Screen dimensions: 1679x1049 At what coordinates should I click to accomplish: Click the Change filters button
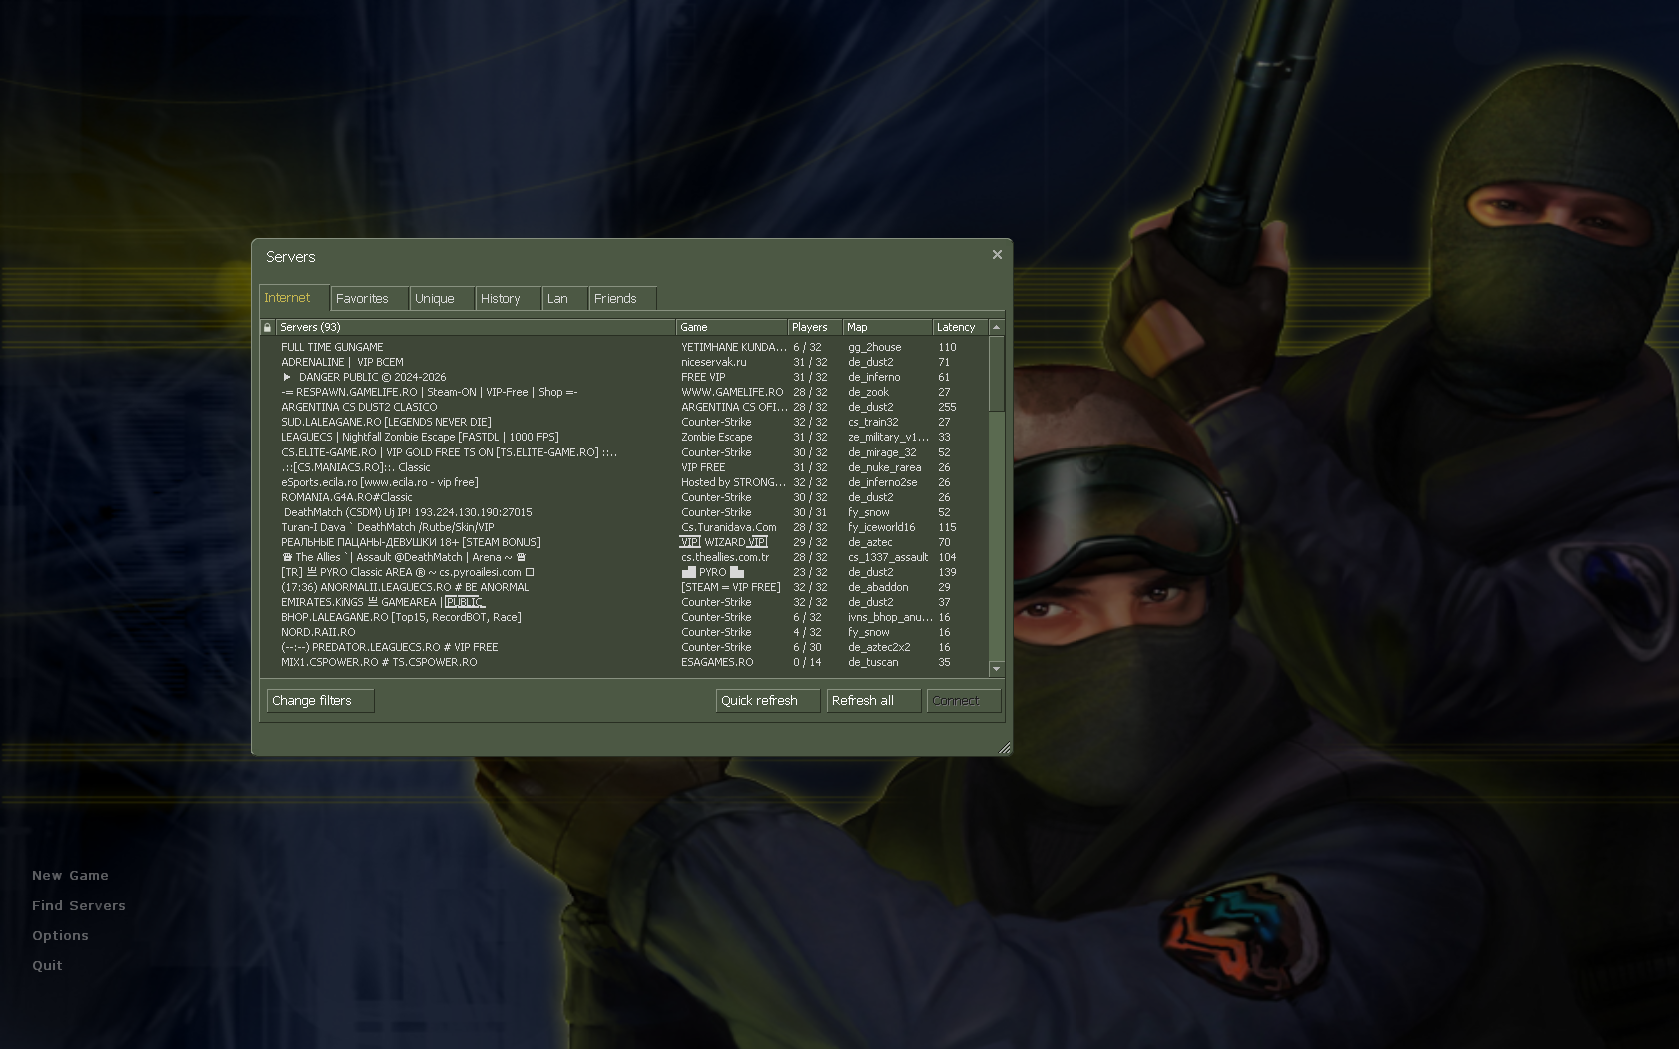pyautogui.click(x=320, y=701)
